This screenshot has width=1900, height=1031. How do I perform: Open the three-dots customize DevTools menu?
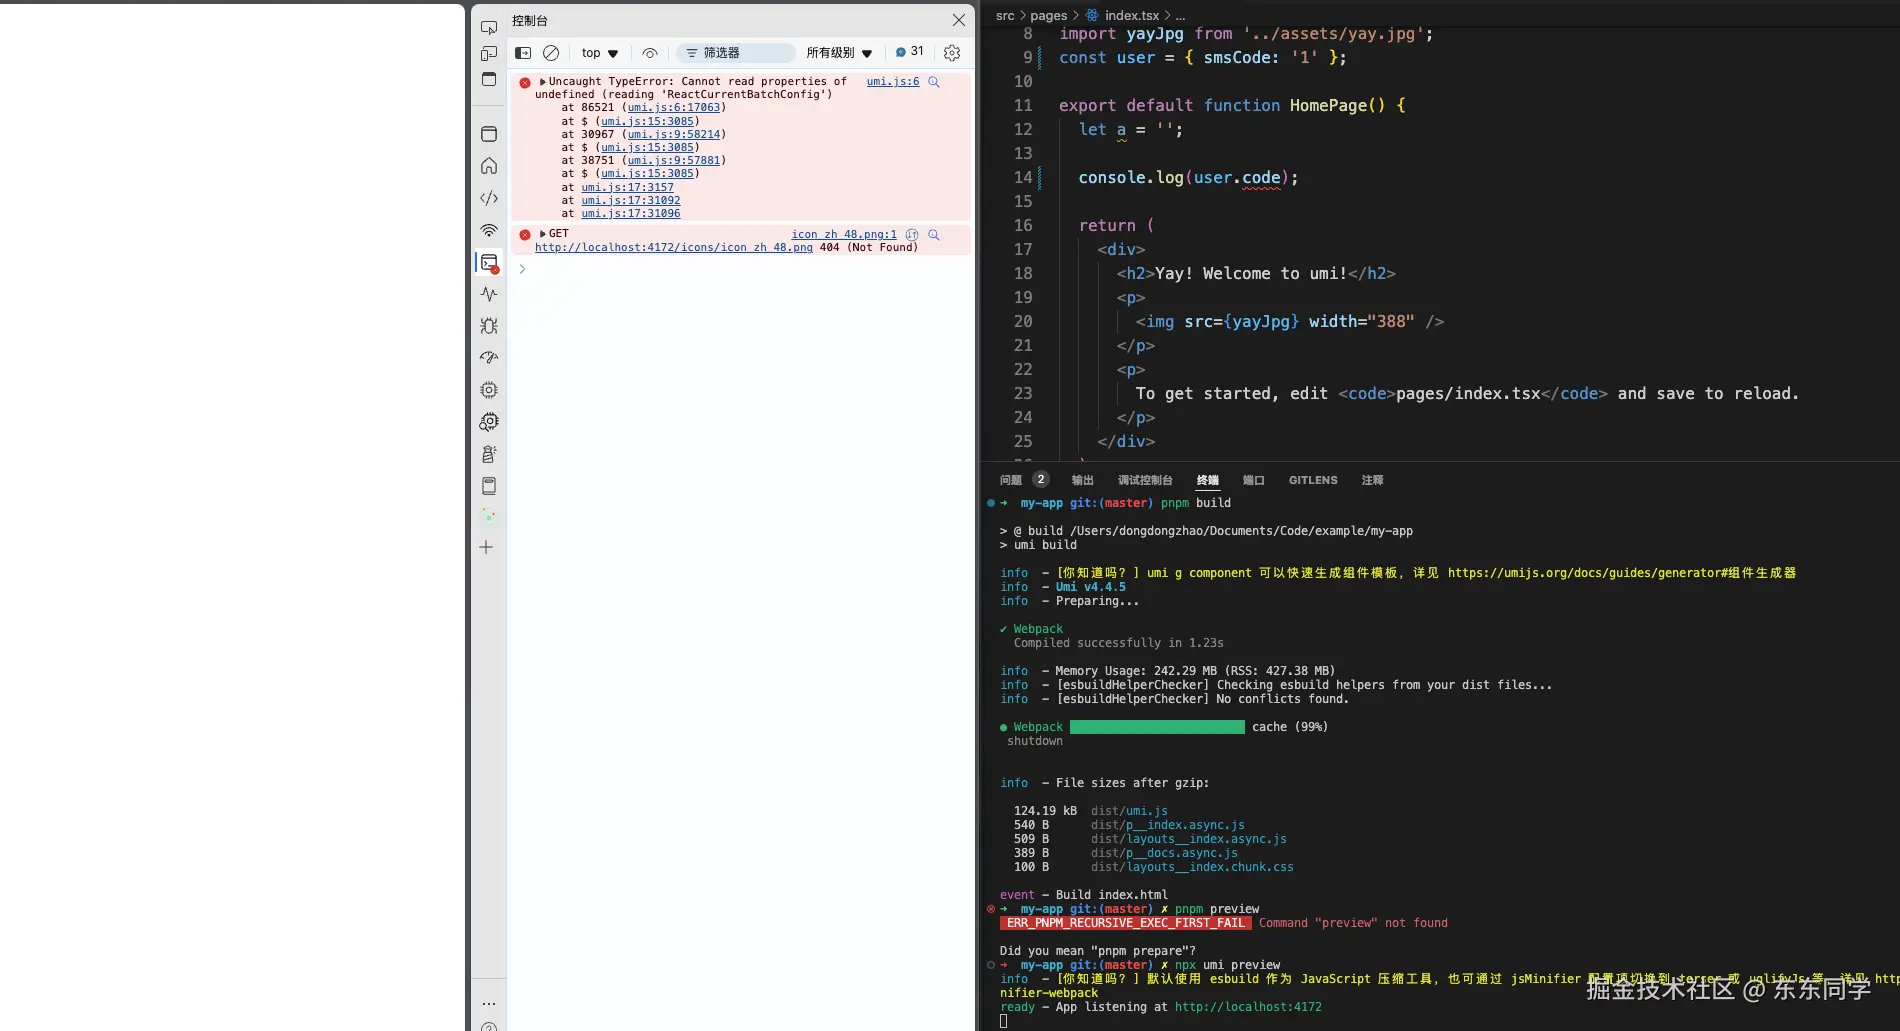pos(488,1003)
